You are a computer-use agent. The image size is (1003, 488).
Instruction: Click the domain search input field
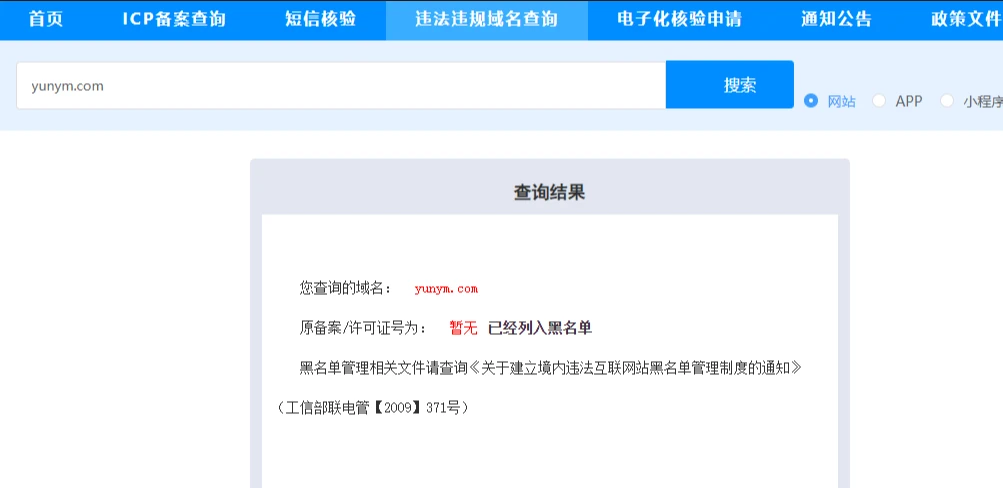(340, 86)
